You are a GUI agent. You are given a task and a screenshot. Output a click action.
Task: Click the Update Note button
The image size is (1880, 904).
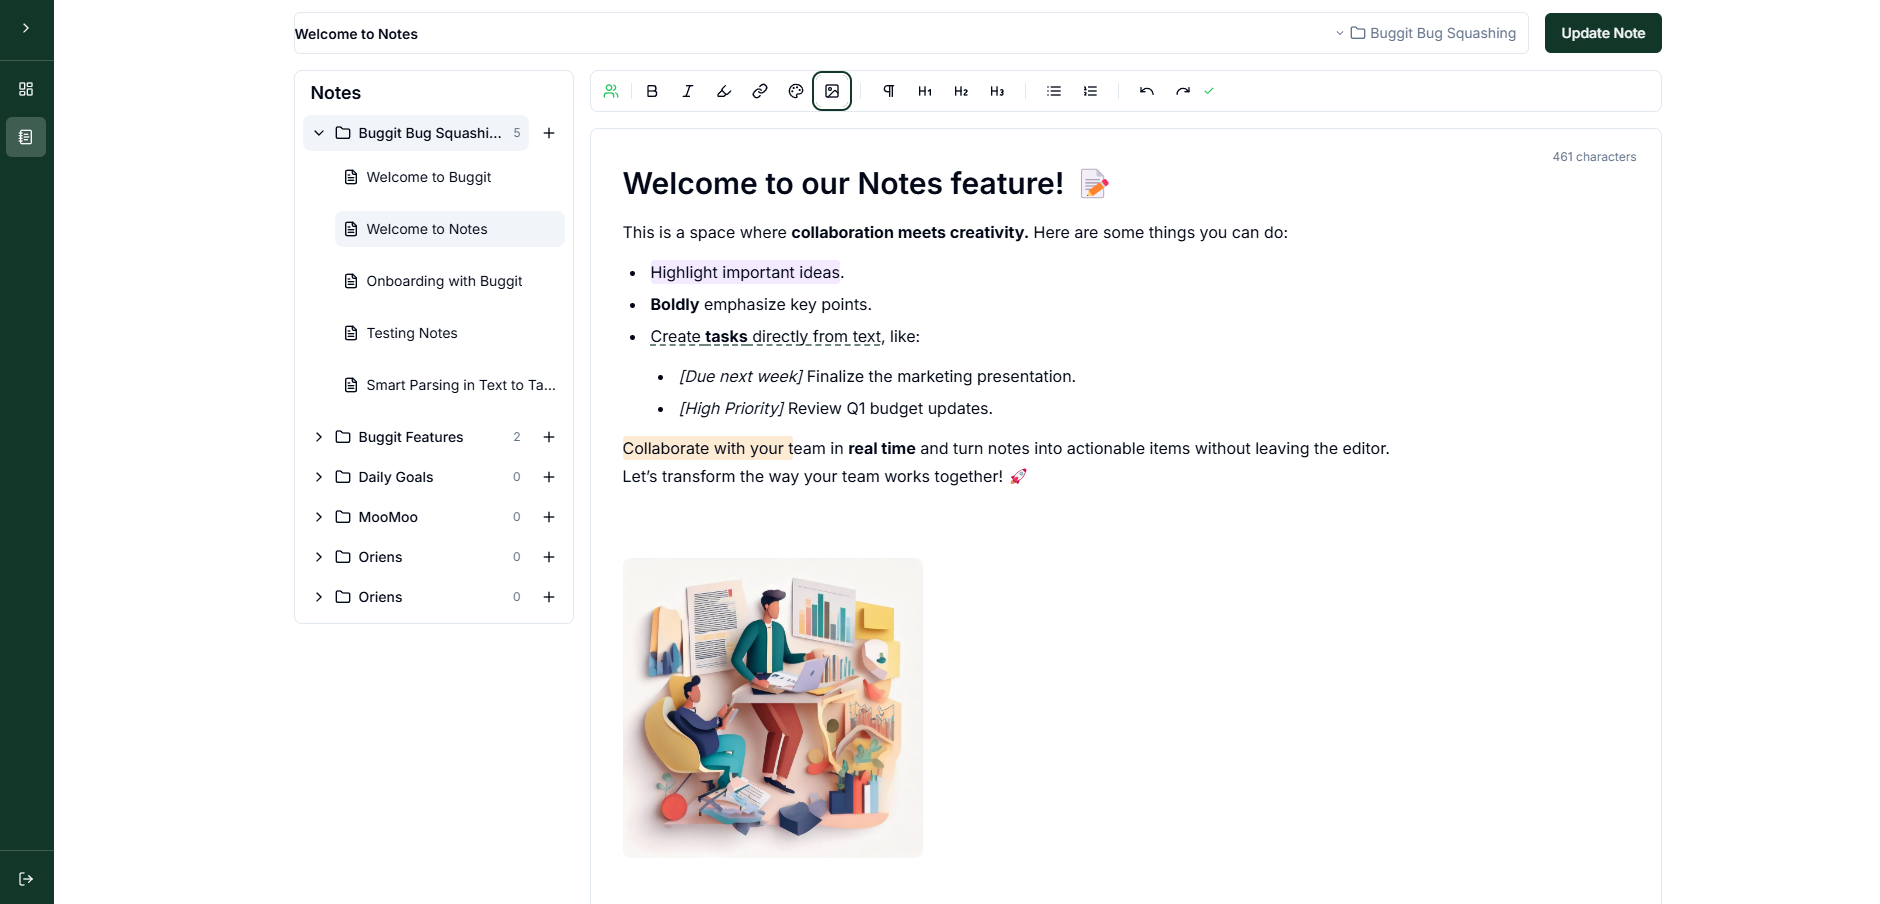click(x=1602, y=33)
